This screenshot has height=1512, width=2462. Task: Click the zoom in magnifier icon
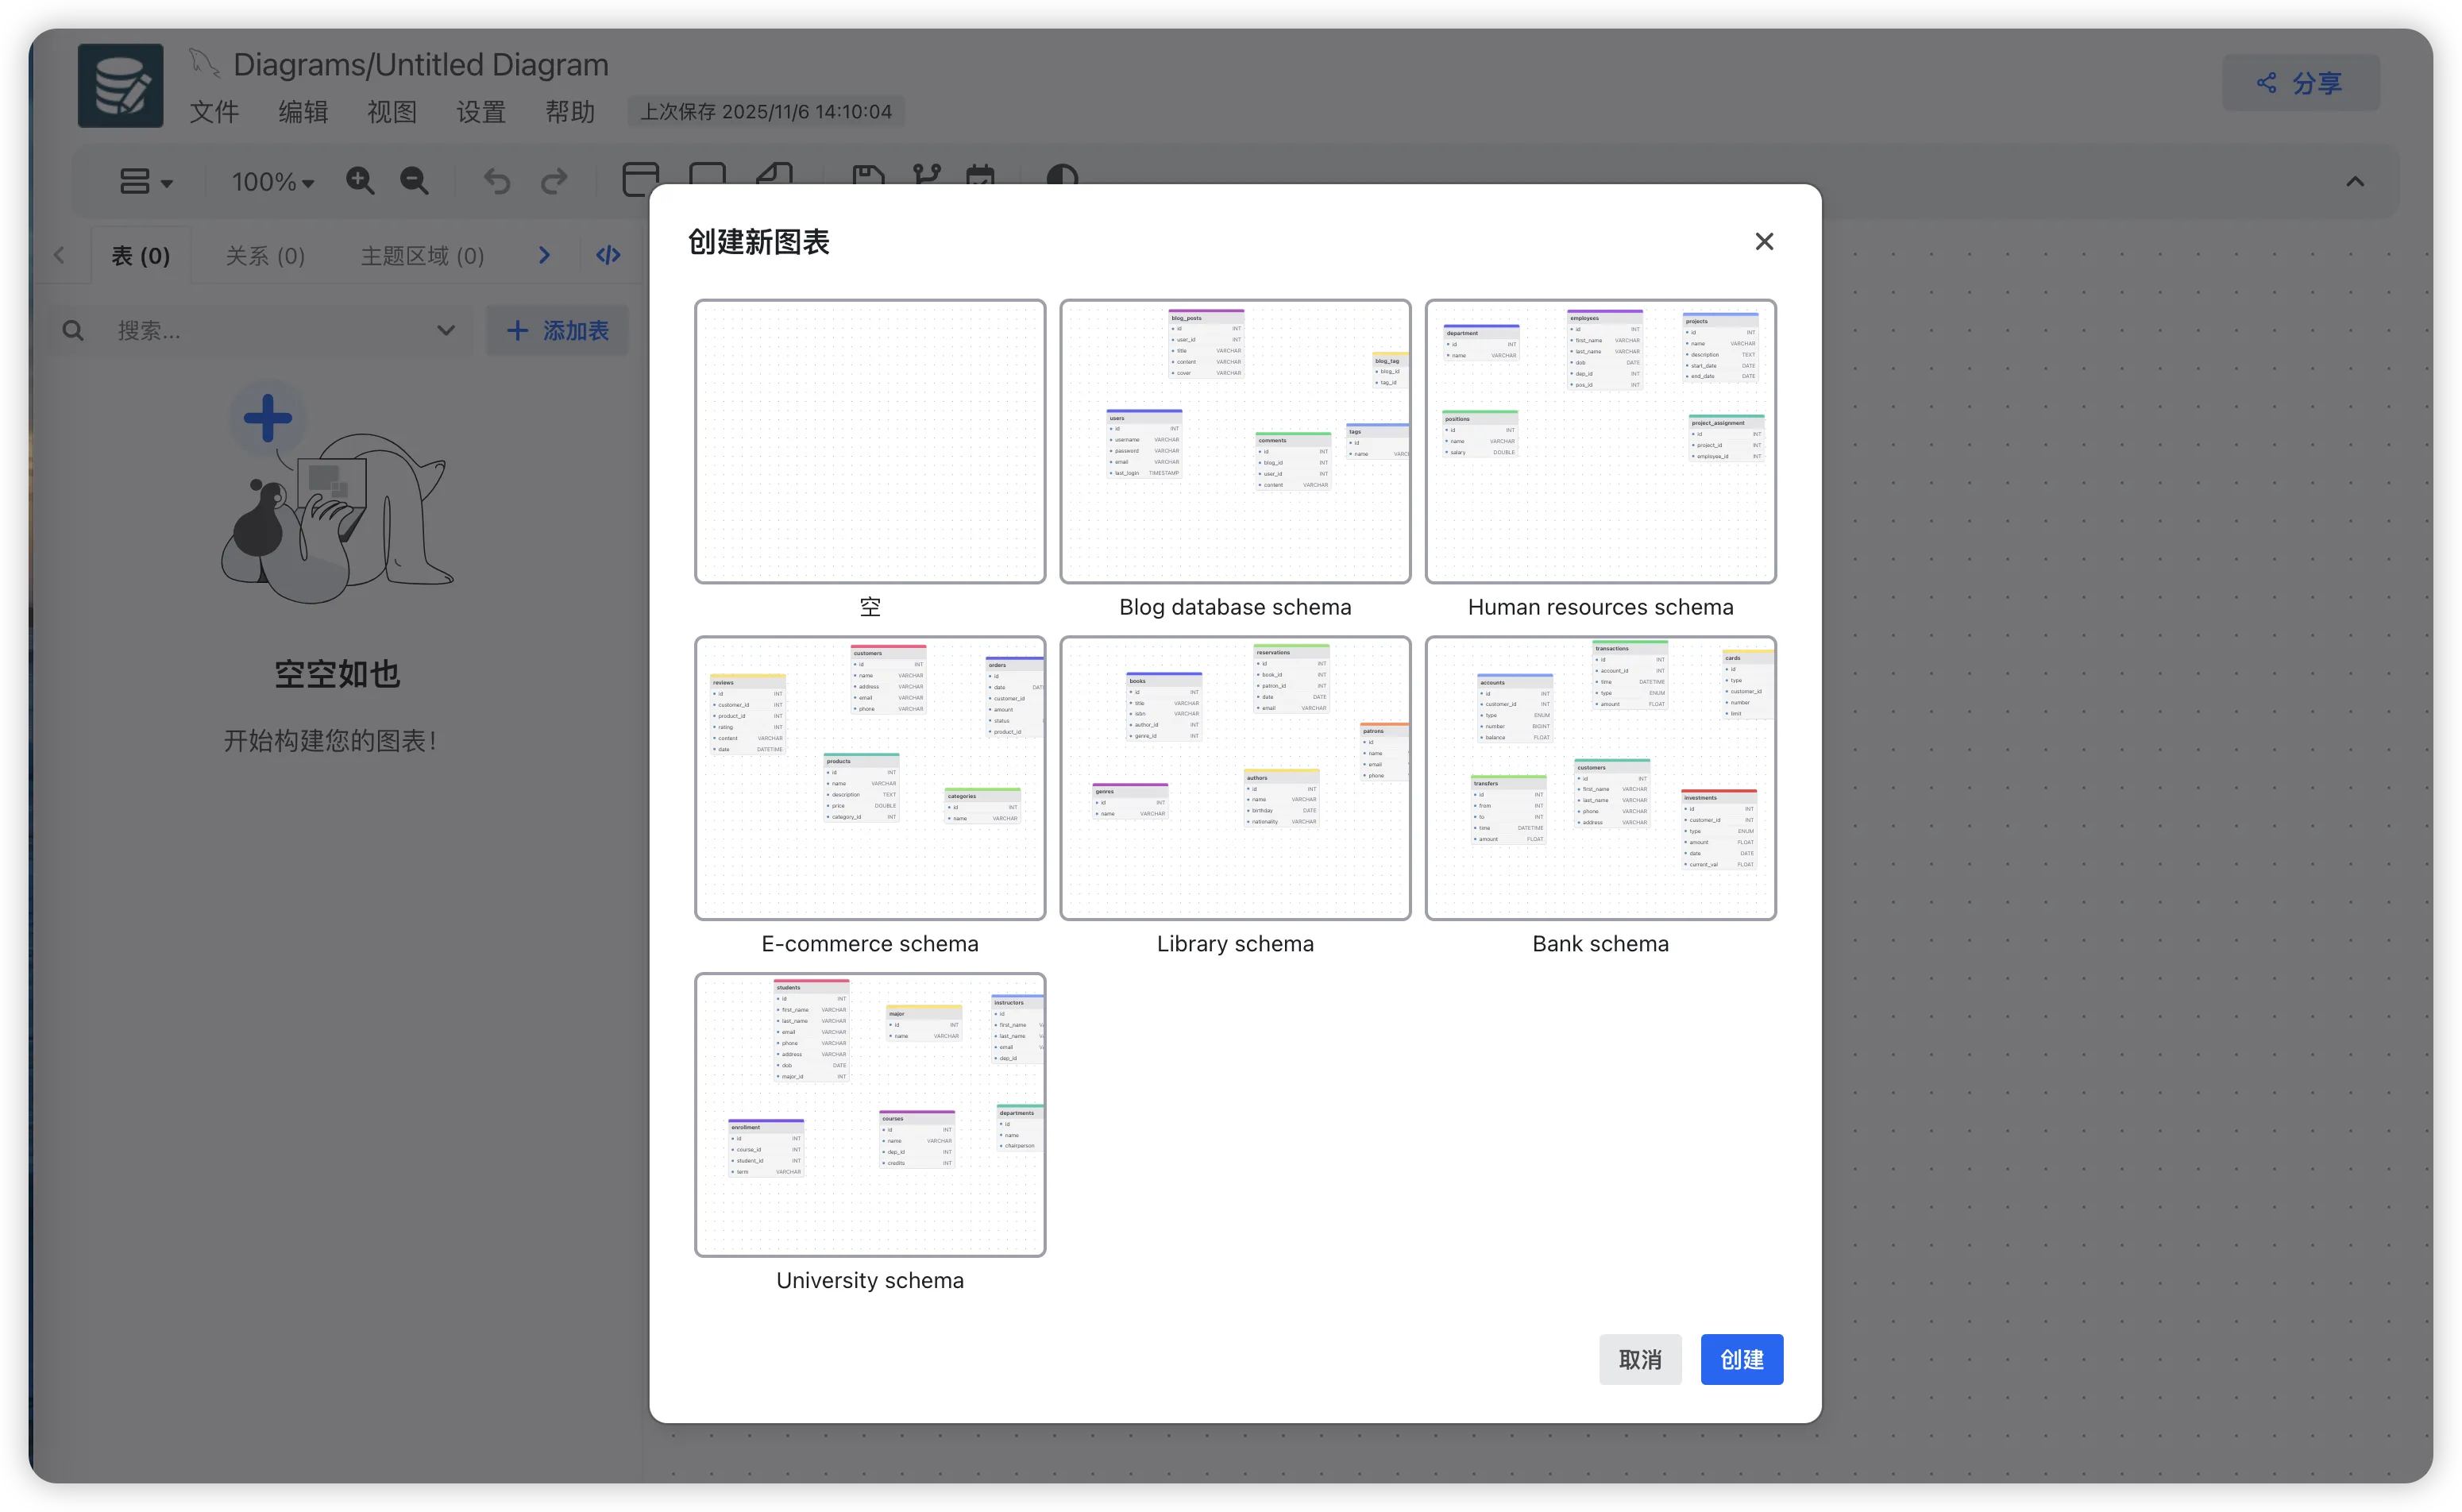360,181
